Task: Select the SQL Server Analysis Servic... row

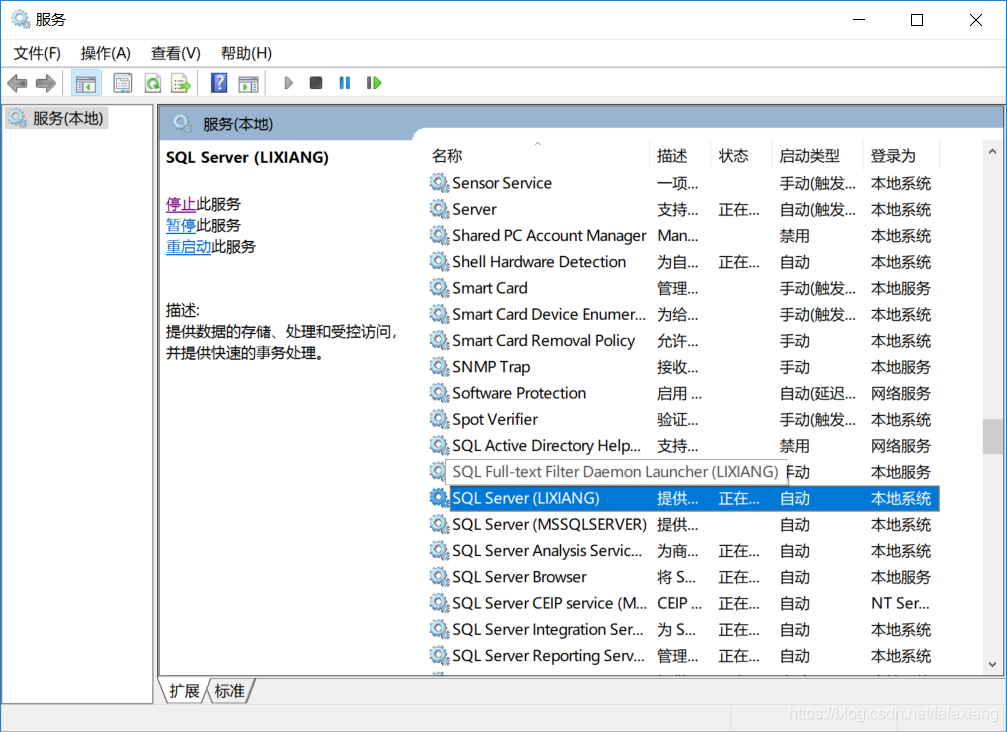Action: (684, 551)
